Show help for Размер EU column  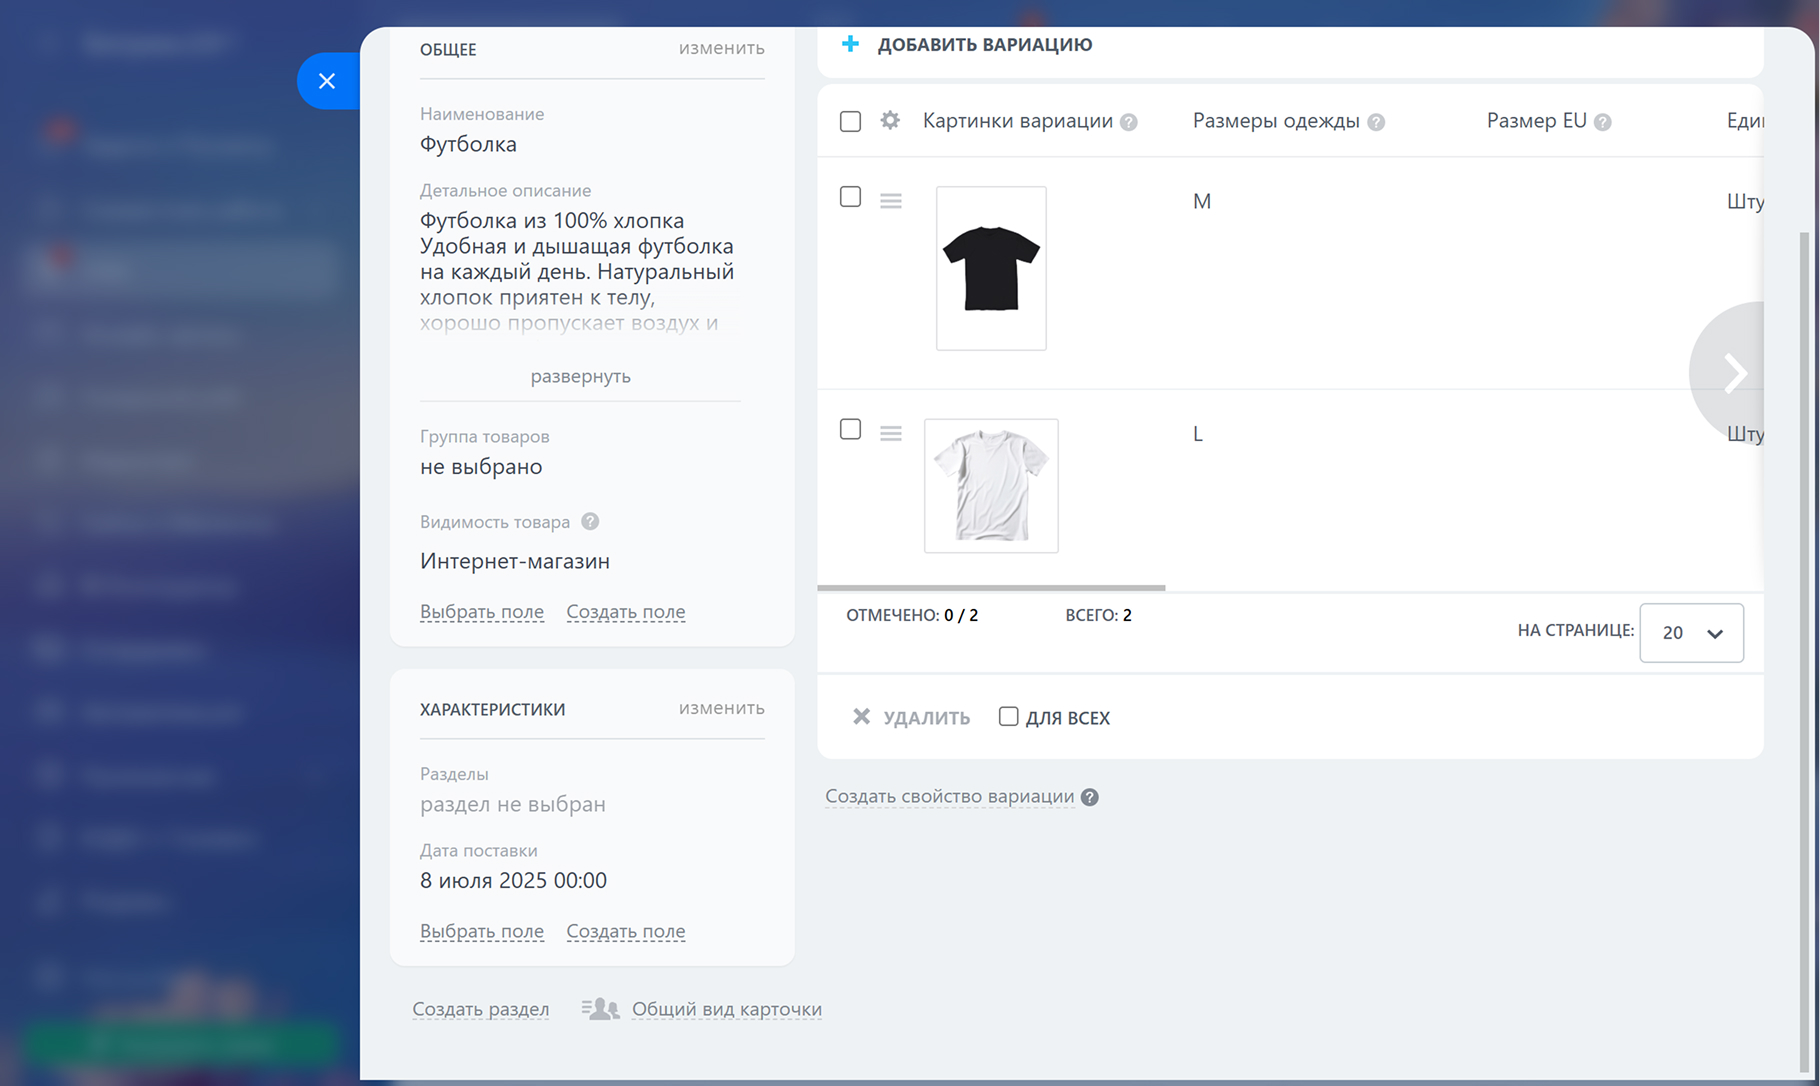[x=1603, y=122]
